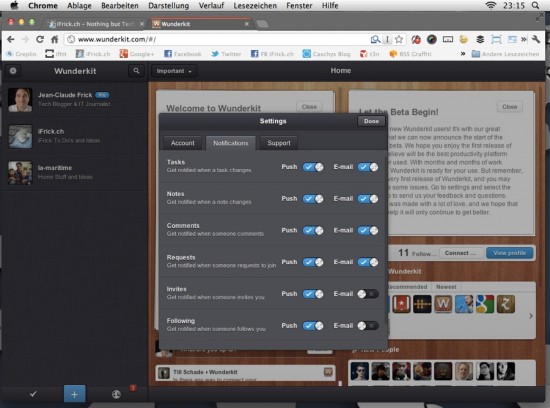
Task: Click the View profile button
Action: (x=509, y=253)
